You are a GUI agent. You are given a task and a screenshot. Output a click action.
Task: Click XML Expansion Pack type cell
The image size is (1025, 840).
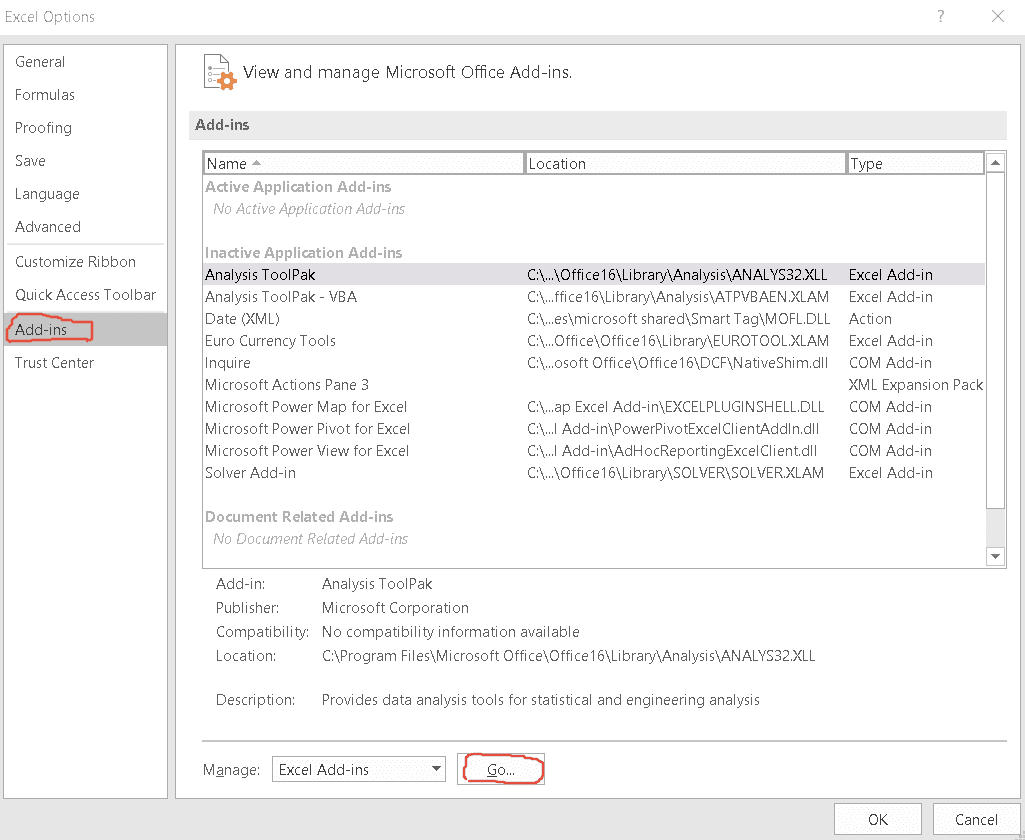[x=916, y=385]
